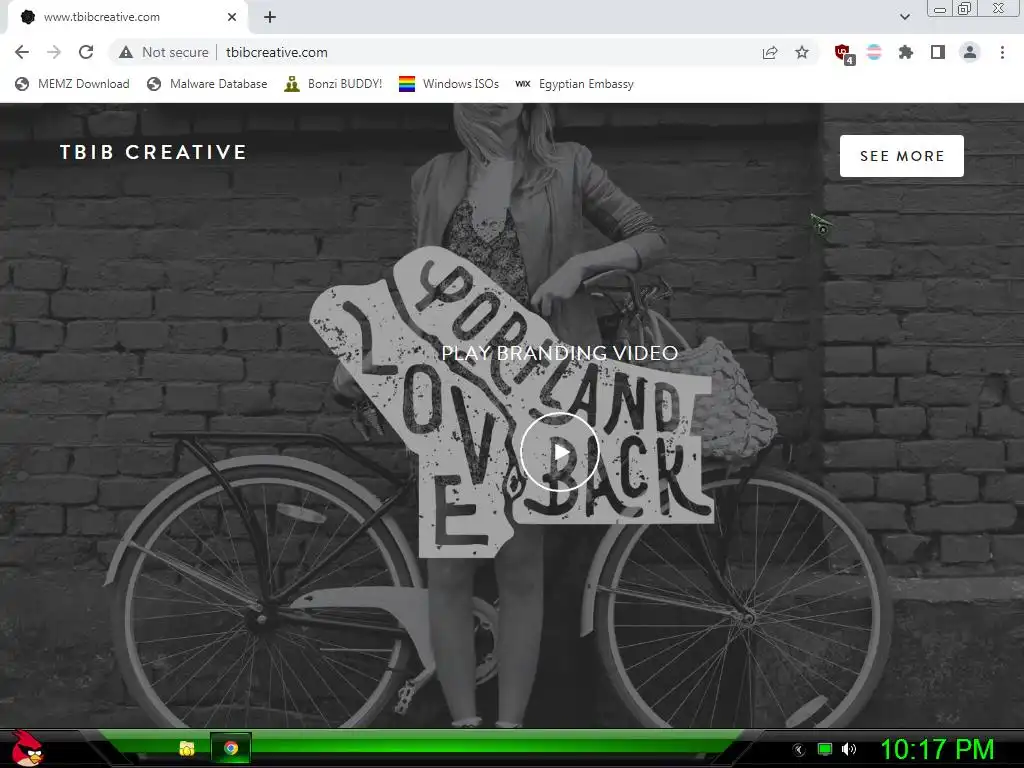The height and width of the screenshot is (768, 1024).
Task: Share this page using the share icon
Action: point(770,52)
